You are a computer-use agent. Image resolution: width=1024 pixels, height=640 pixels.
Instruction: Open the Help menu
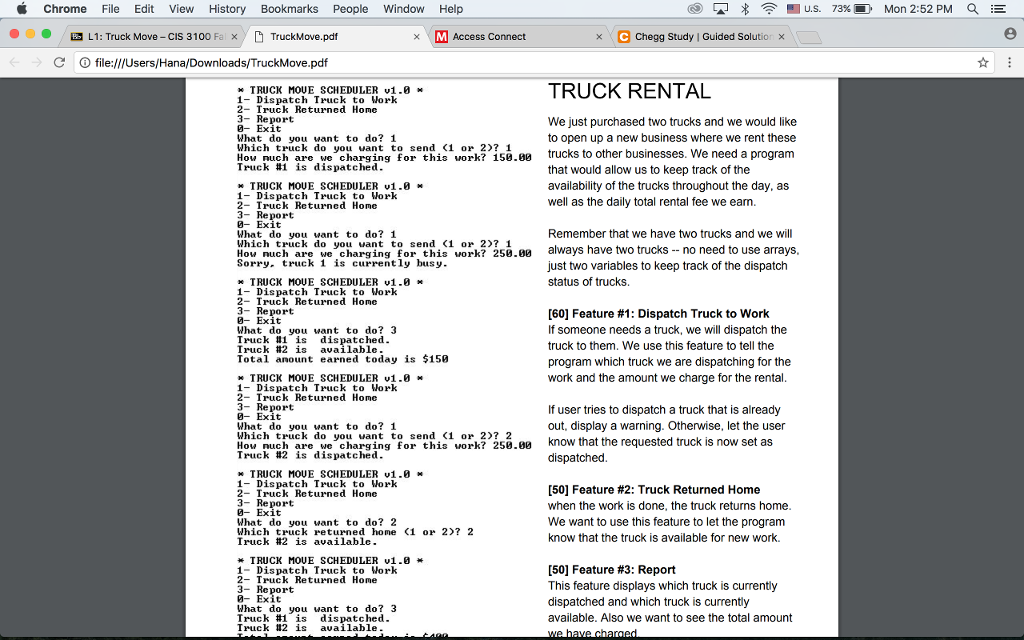(x=451, y=8)
